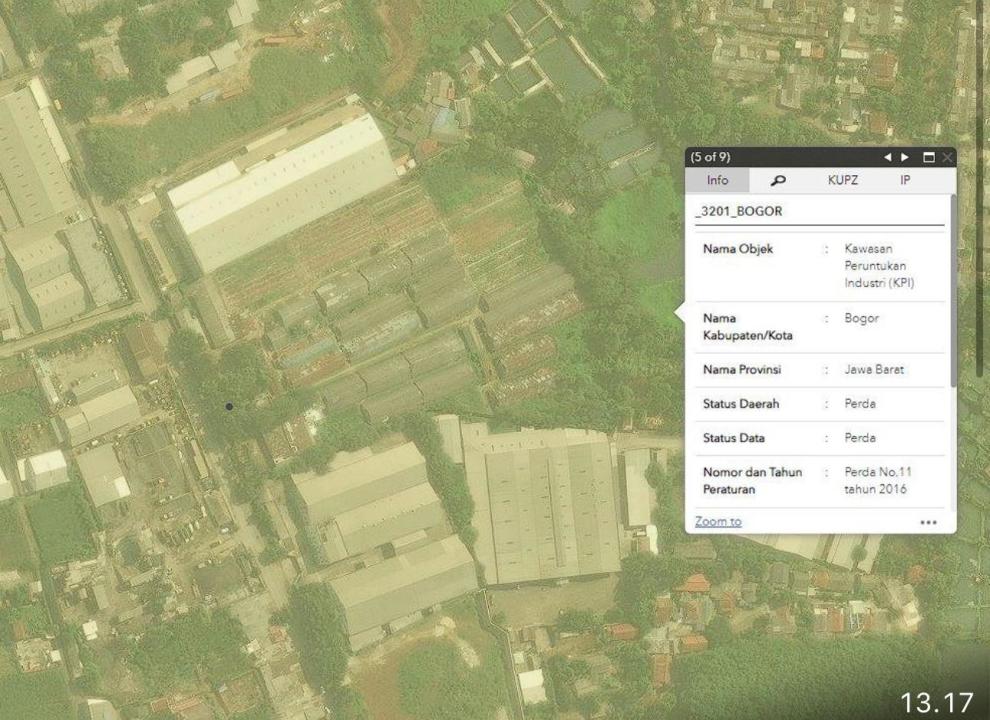Click the Nama Provinsi row

click(x=820, y=370)
